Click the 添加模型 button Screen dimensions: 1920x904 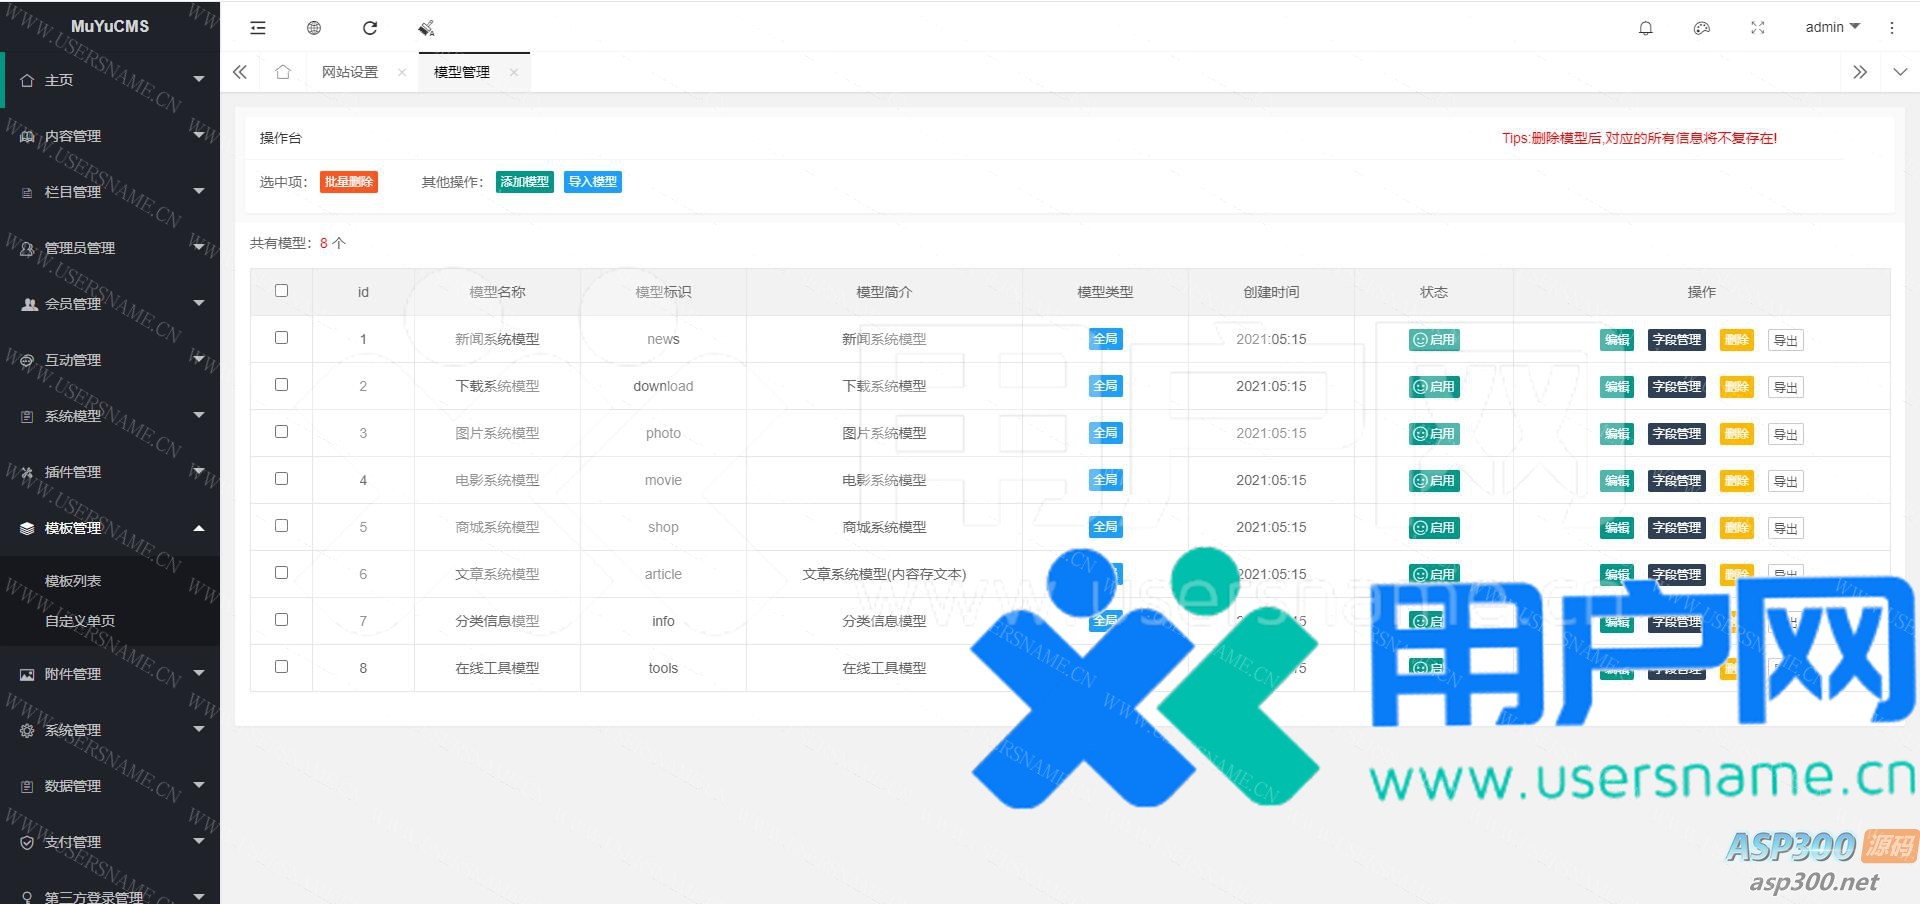tap(524, 182)
